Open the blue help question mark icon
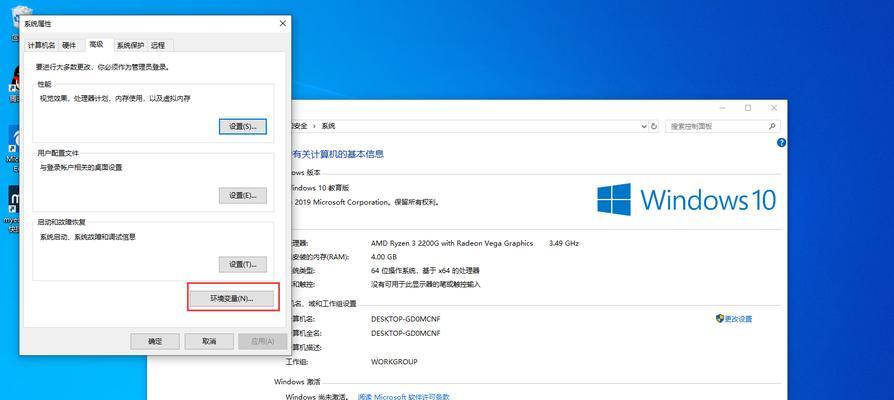 pos(781,142)
